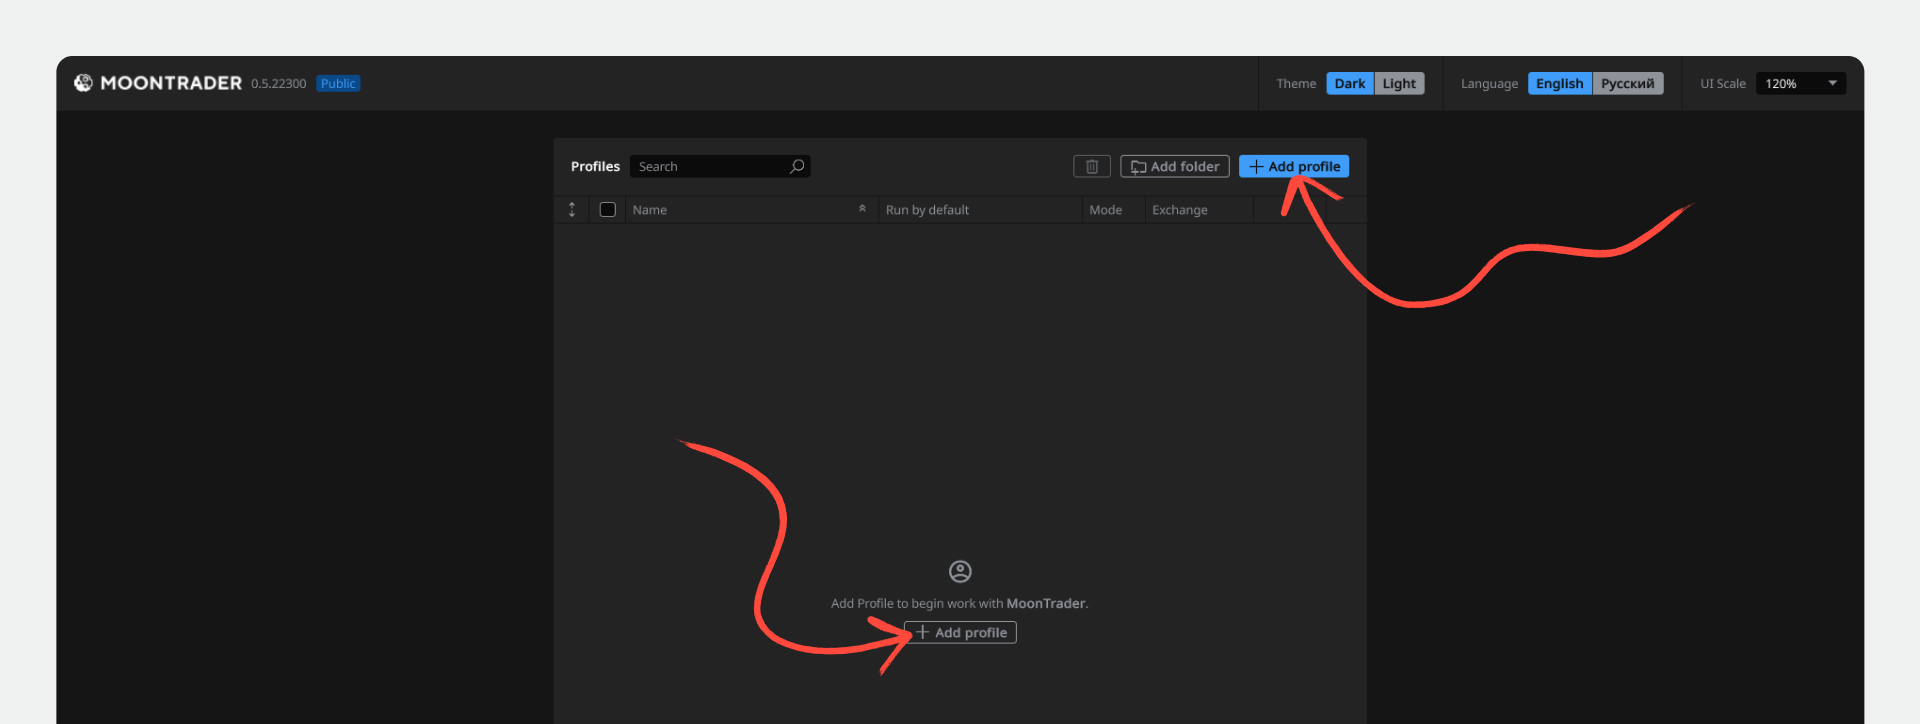Click the MoonTrader logo icon
The width and height of the screenshot is (1920, 724).
pyautogui.click(x=83, y=83)
